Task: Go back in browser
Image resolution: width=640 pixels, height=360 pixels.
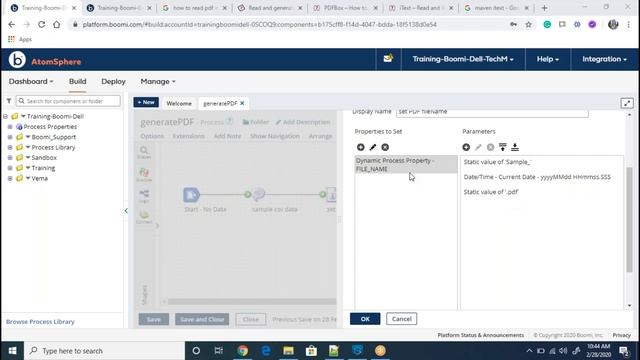Action: click(11, 24)
